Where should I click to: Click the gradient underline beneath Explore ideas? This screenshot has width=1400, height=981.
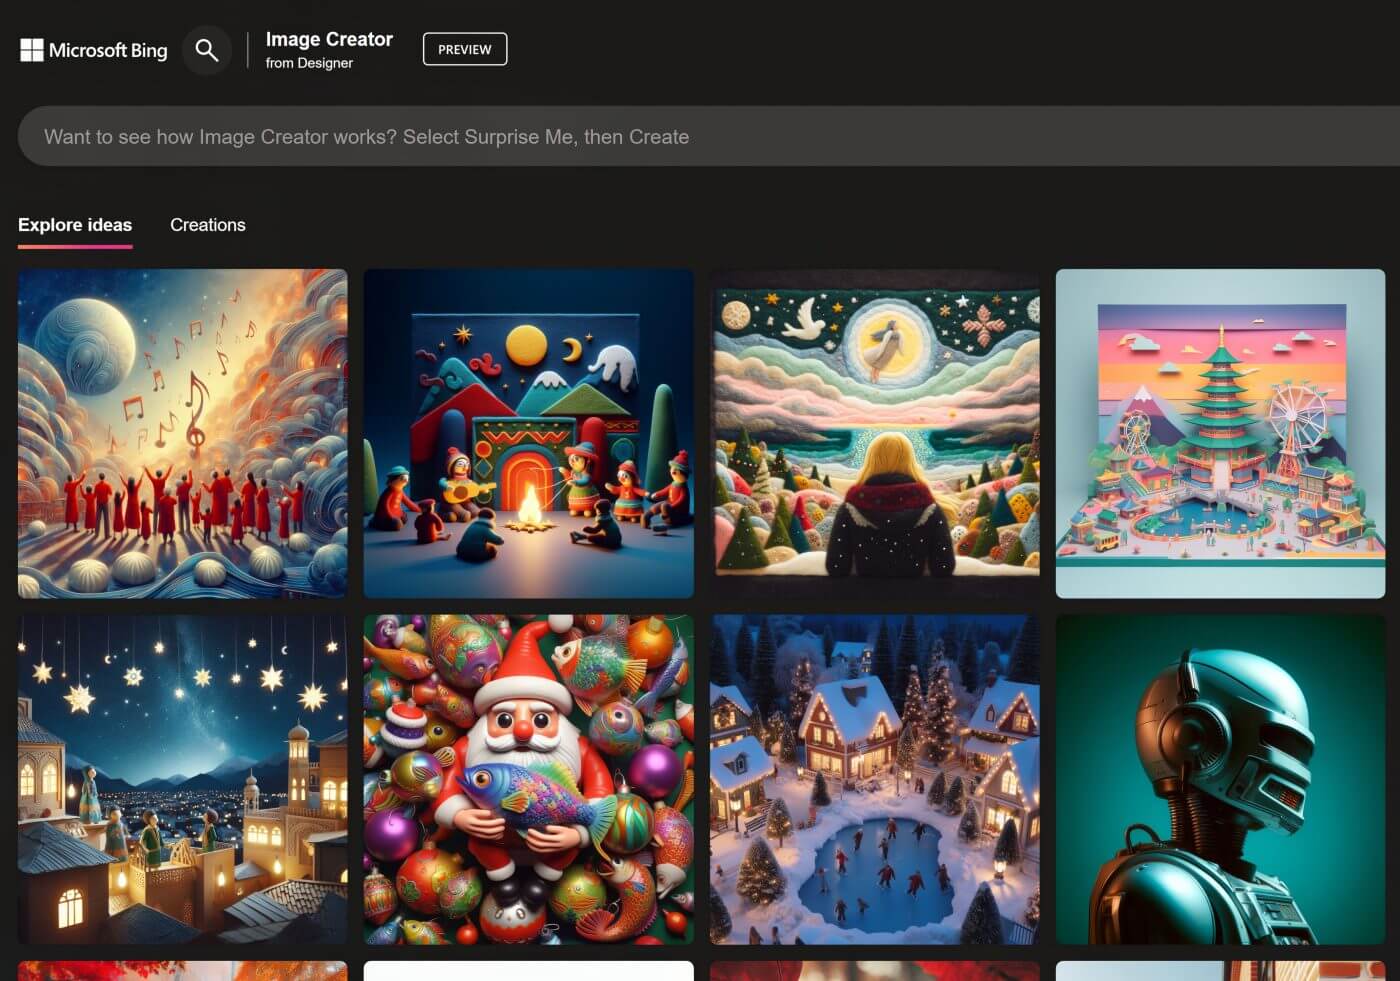pyautogui.click(x=74, y=243)
